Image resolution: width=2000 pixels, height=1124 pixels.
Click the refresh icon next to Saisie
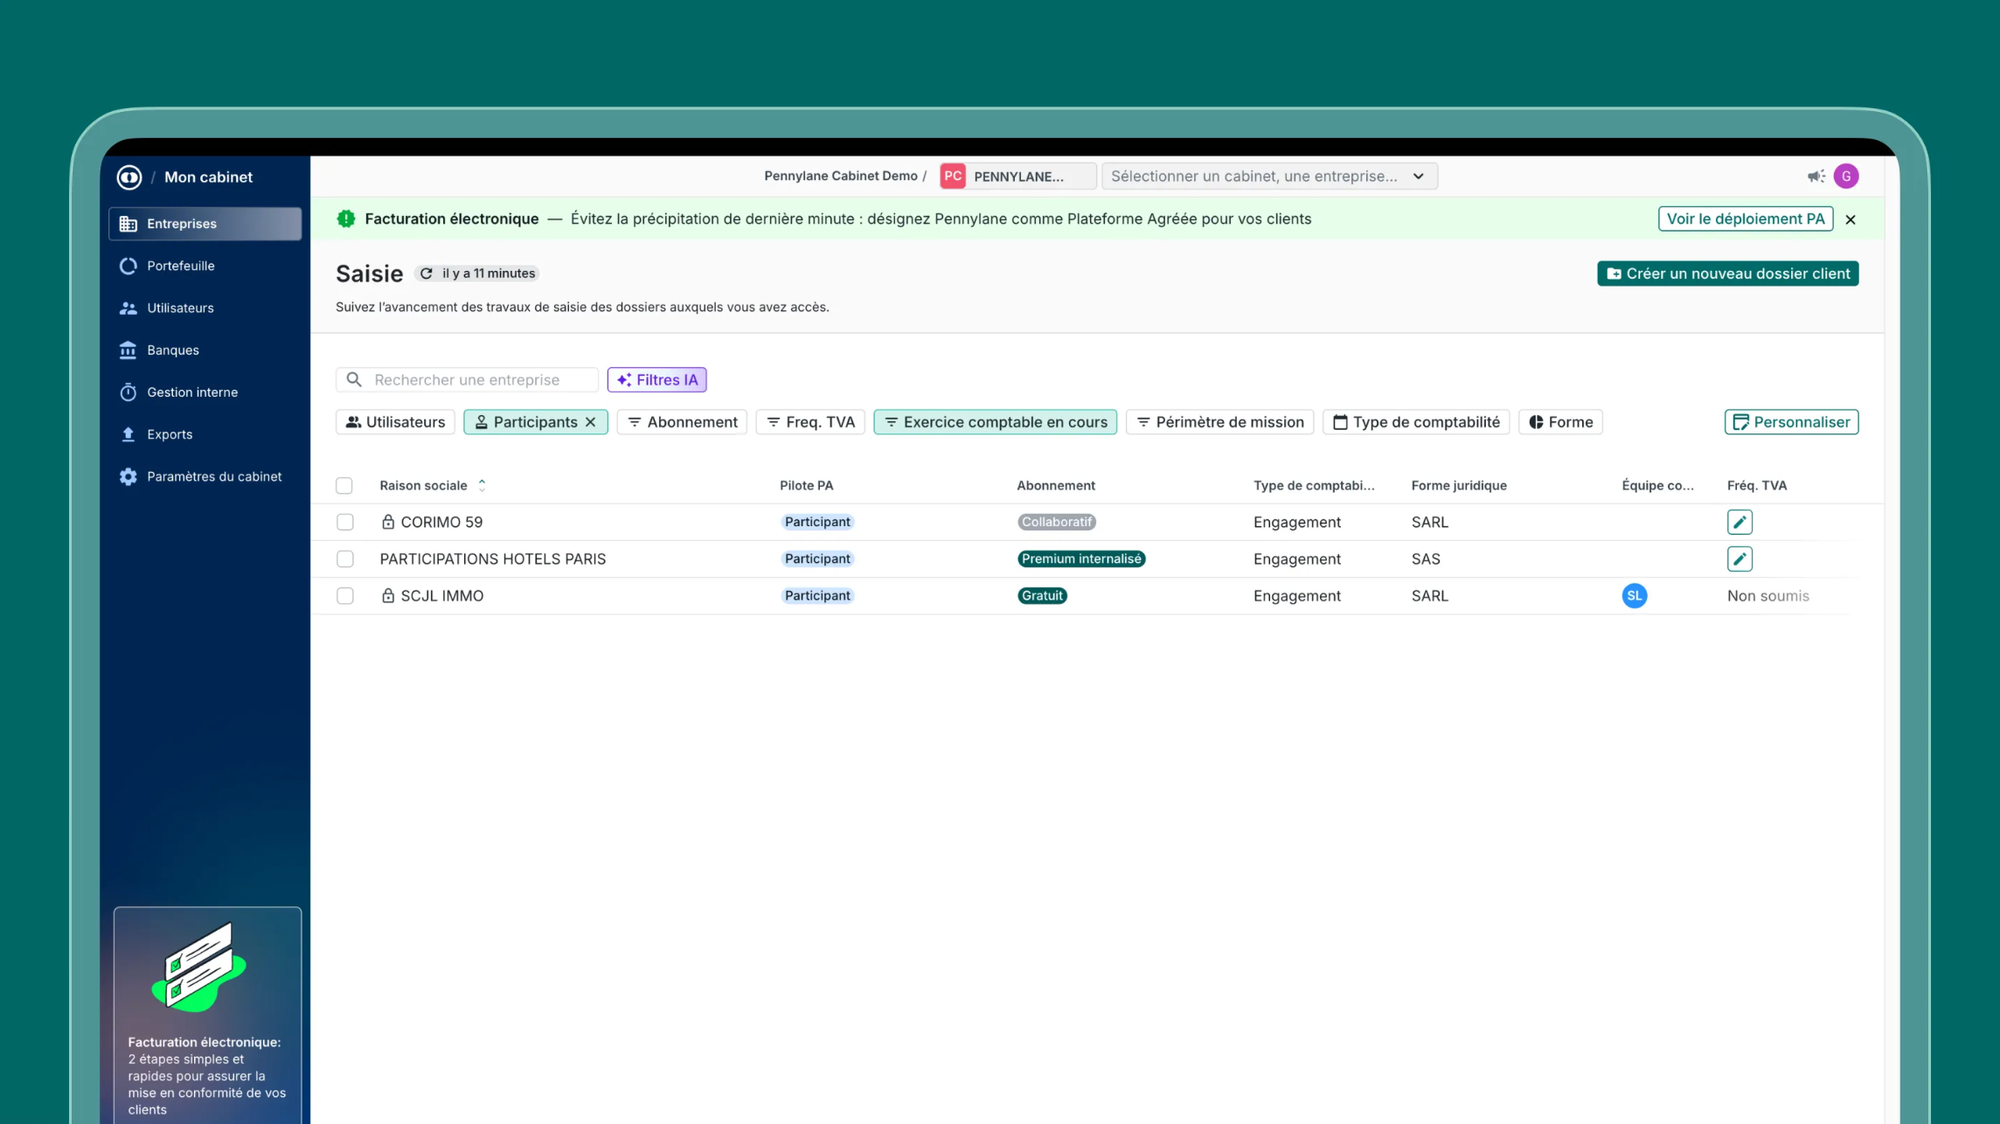[426, 273]
